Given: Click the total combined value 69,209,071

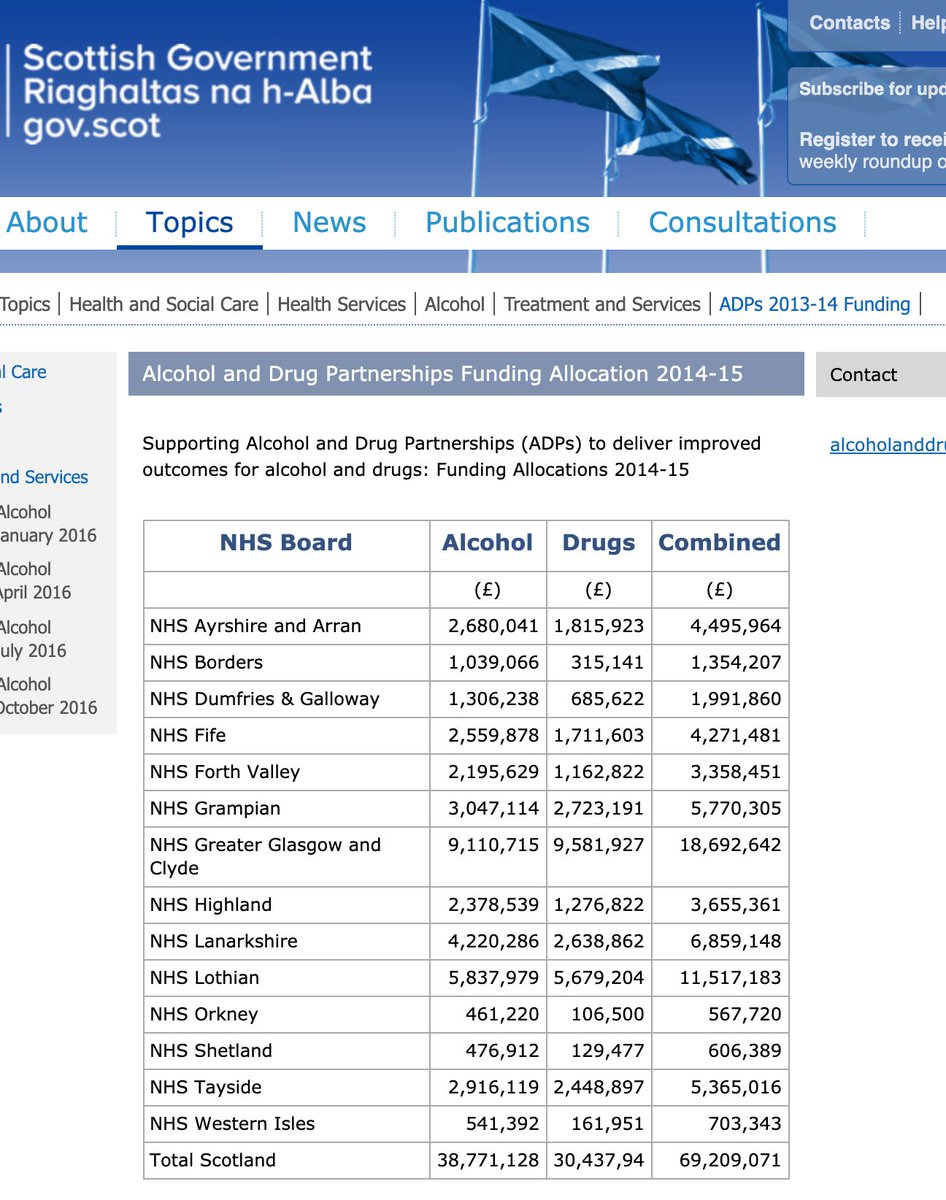Looking at the screenshot, I should tap(730, 1160).
